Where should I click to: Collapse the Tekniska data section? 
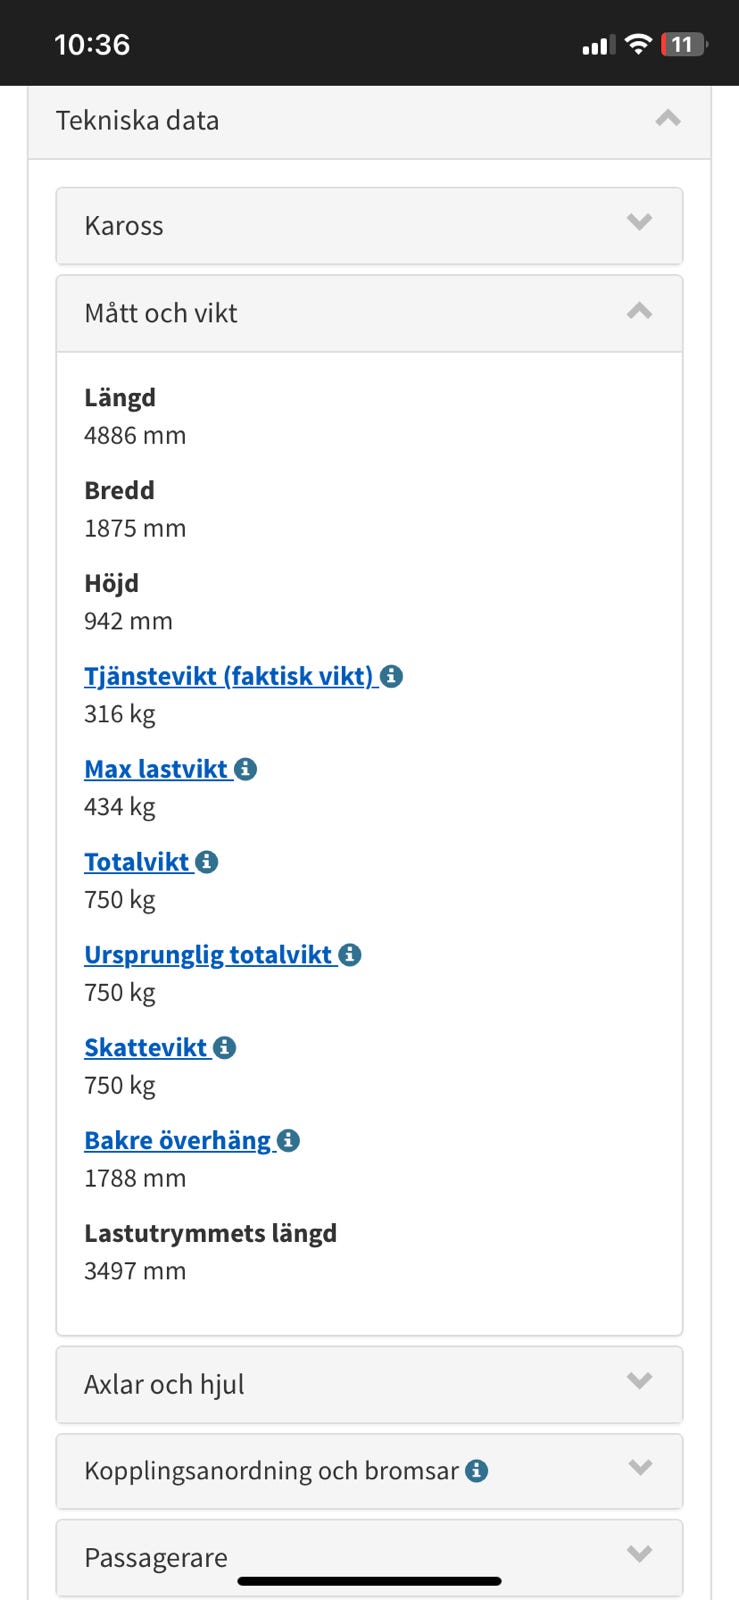coord(667,120)
